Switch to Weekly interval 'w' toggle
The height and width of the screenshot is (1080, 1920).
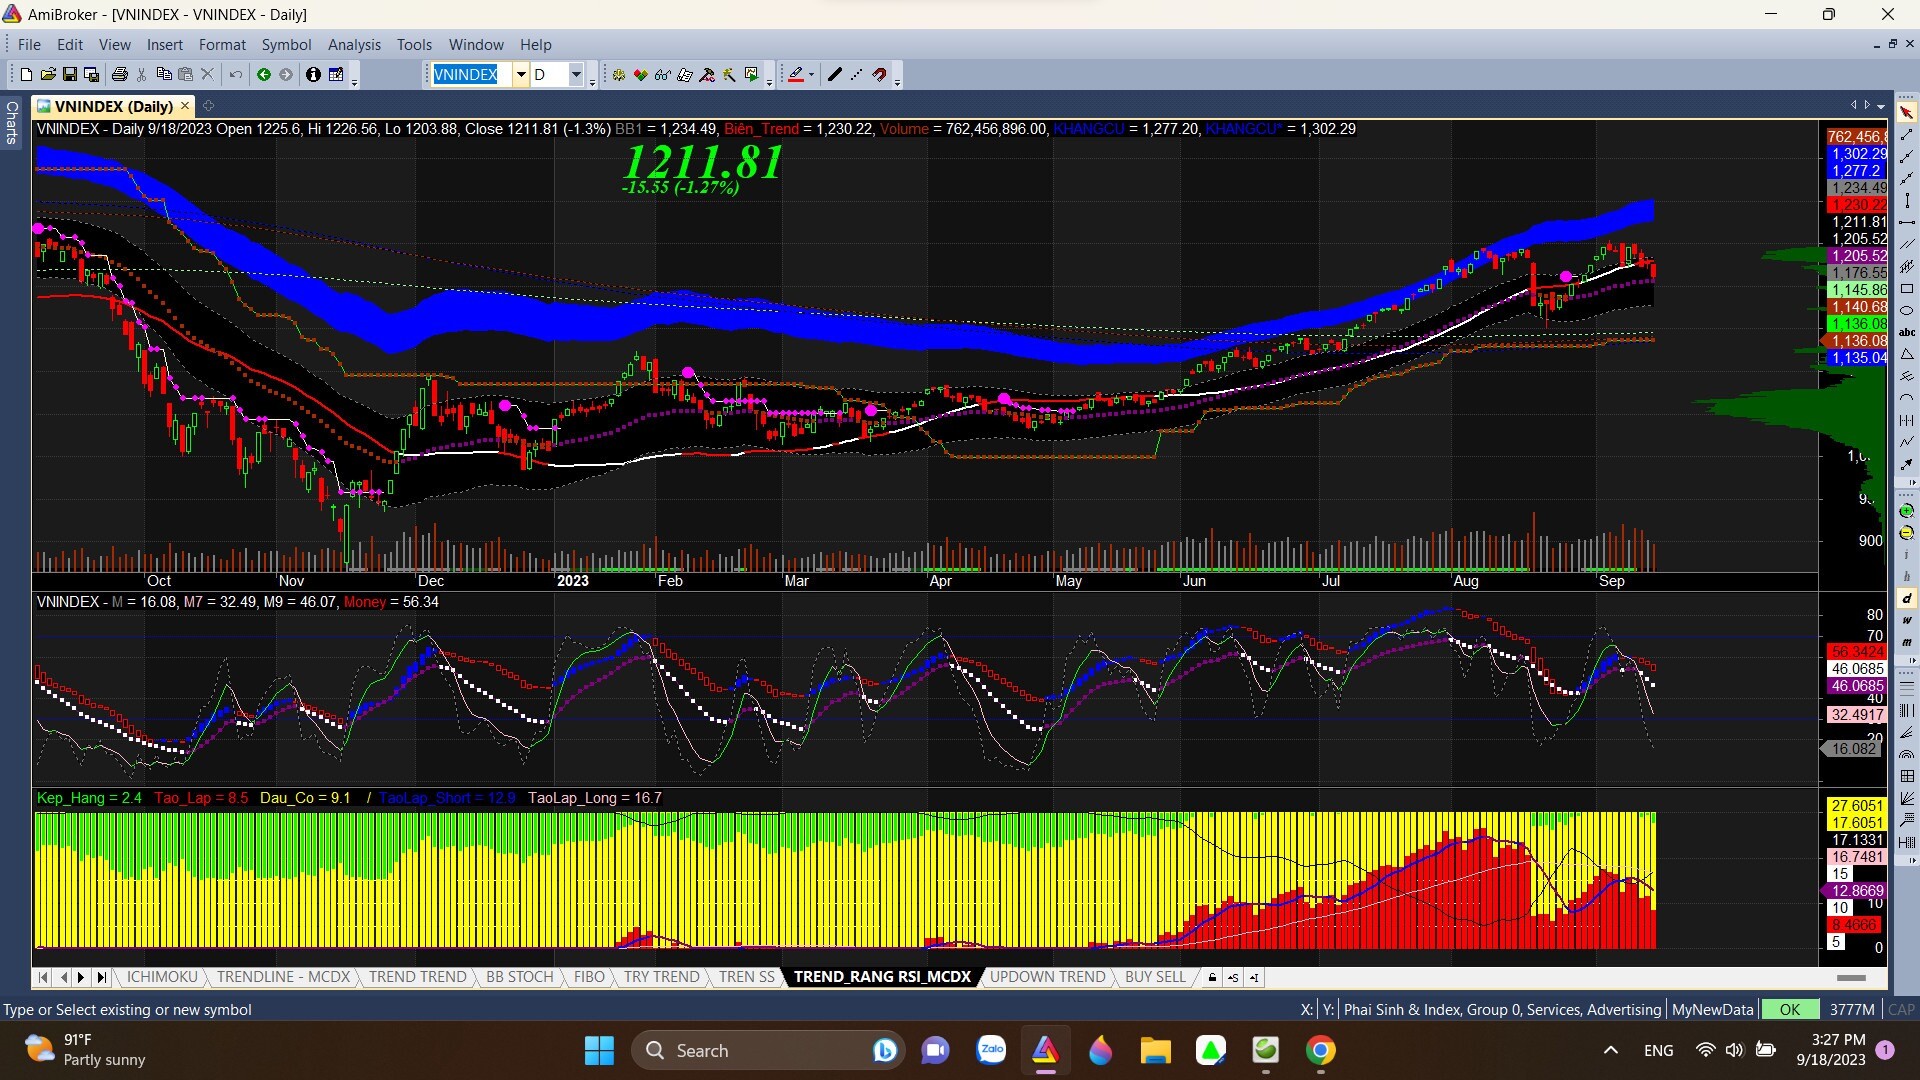pos(1907,620)
